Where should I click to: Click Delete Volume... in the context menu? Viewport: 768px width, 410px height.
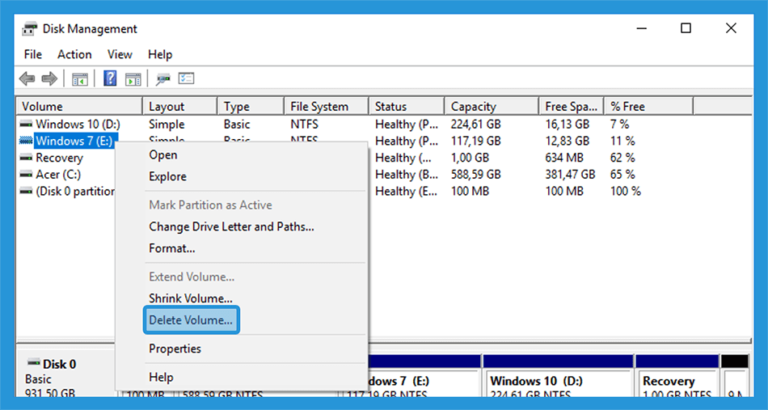pos(191,320)
